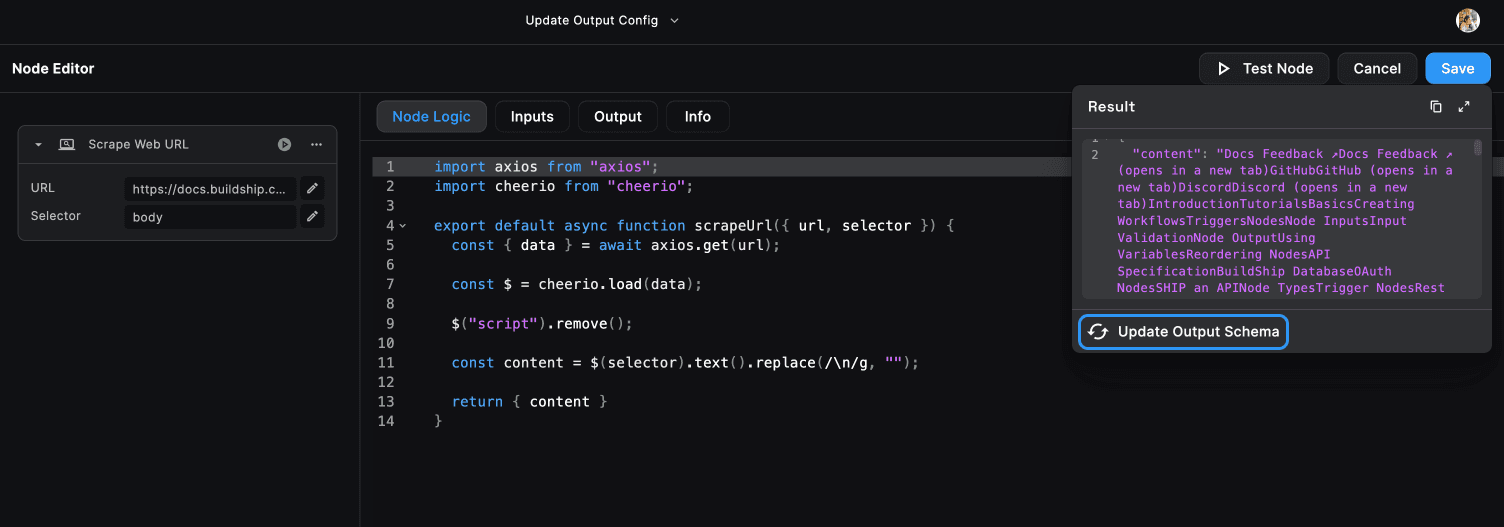Switch to the Output tab
Image resolution: width=1504 pixels, height=527 pixels.
point(617,117)
